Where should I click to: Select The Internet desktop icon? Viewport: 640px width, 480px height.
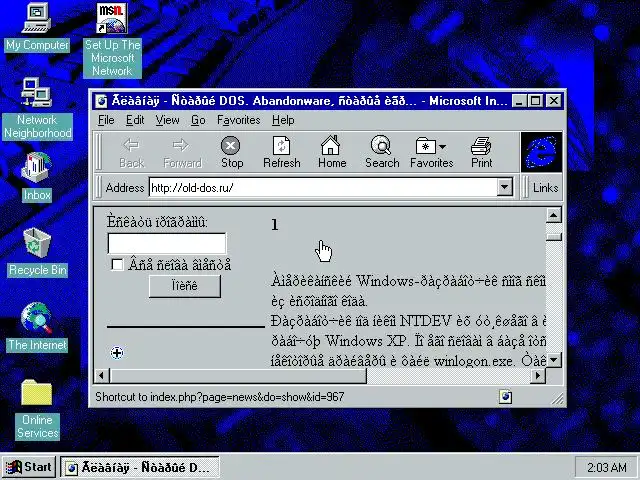37,327
